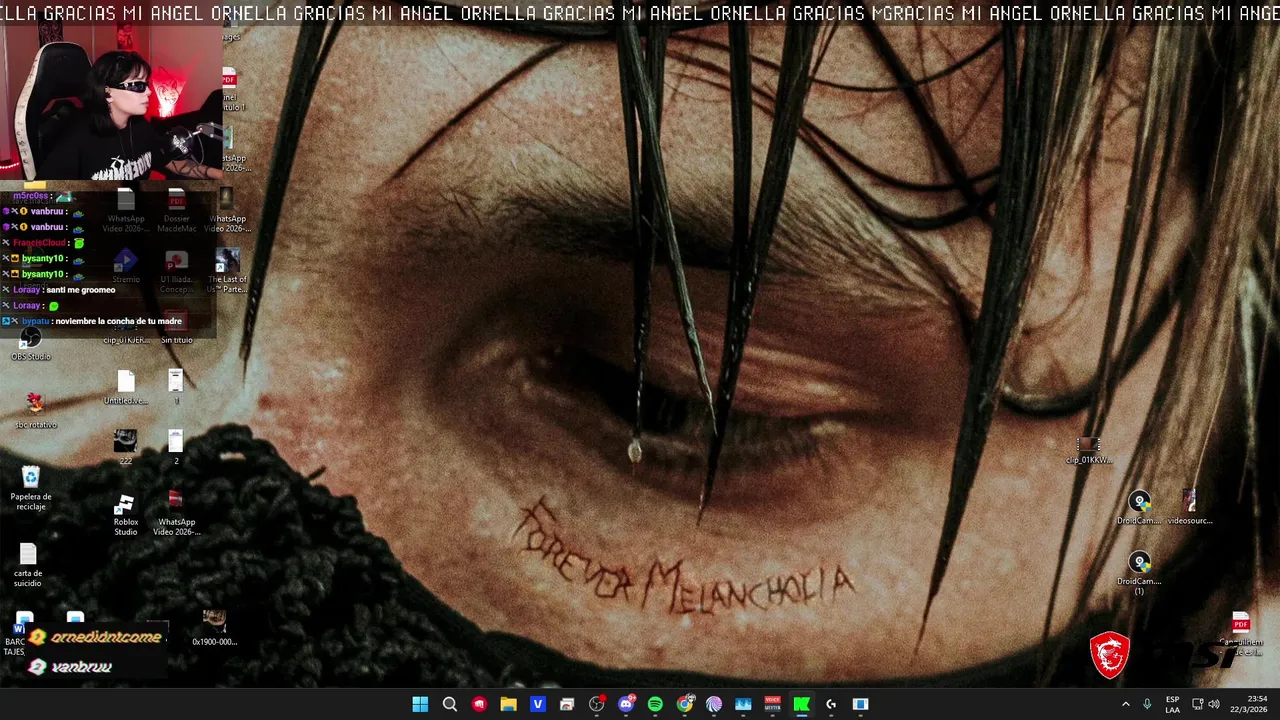Image resolution: width=1280 pixels, height=720 pixels.
Task: Click vanbruu rank 2 in leaderboard overlay
Action: [81, 667]
